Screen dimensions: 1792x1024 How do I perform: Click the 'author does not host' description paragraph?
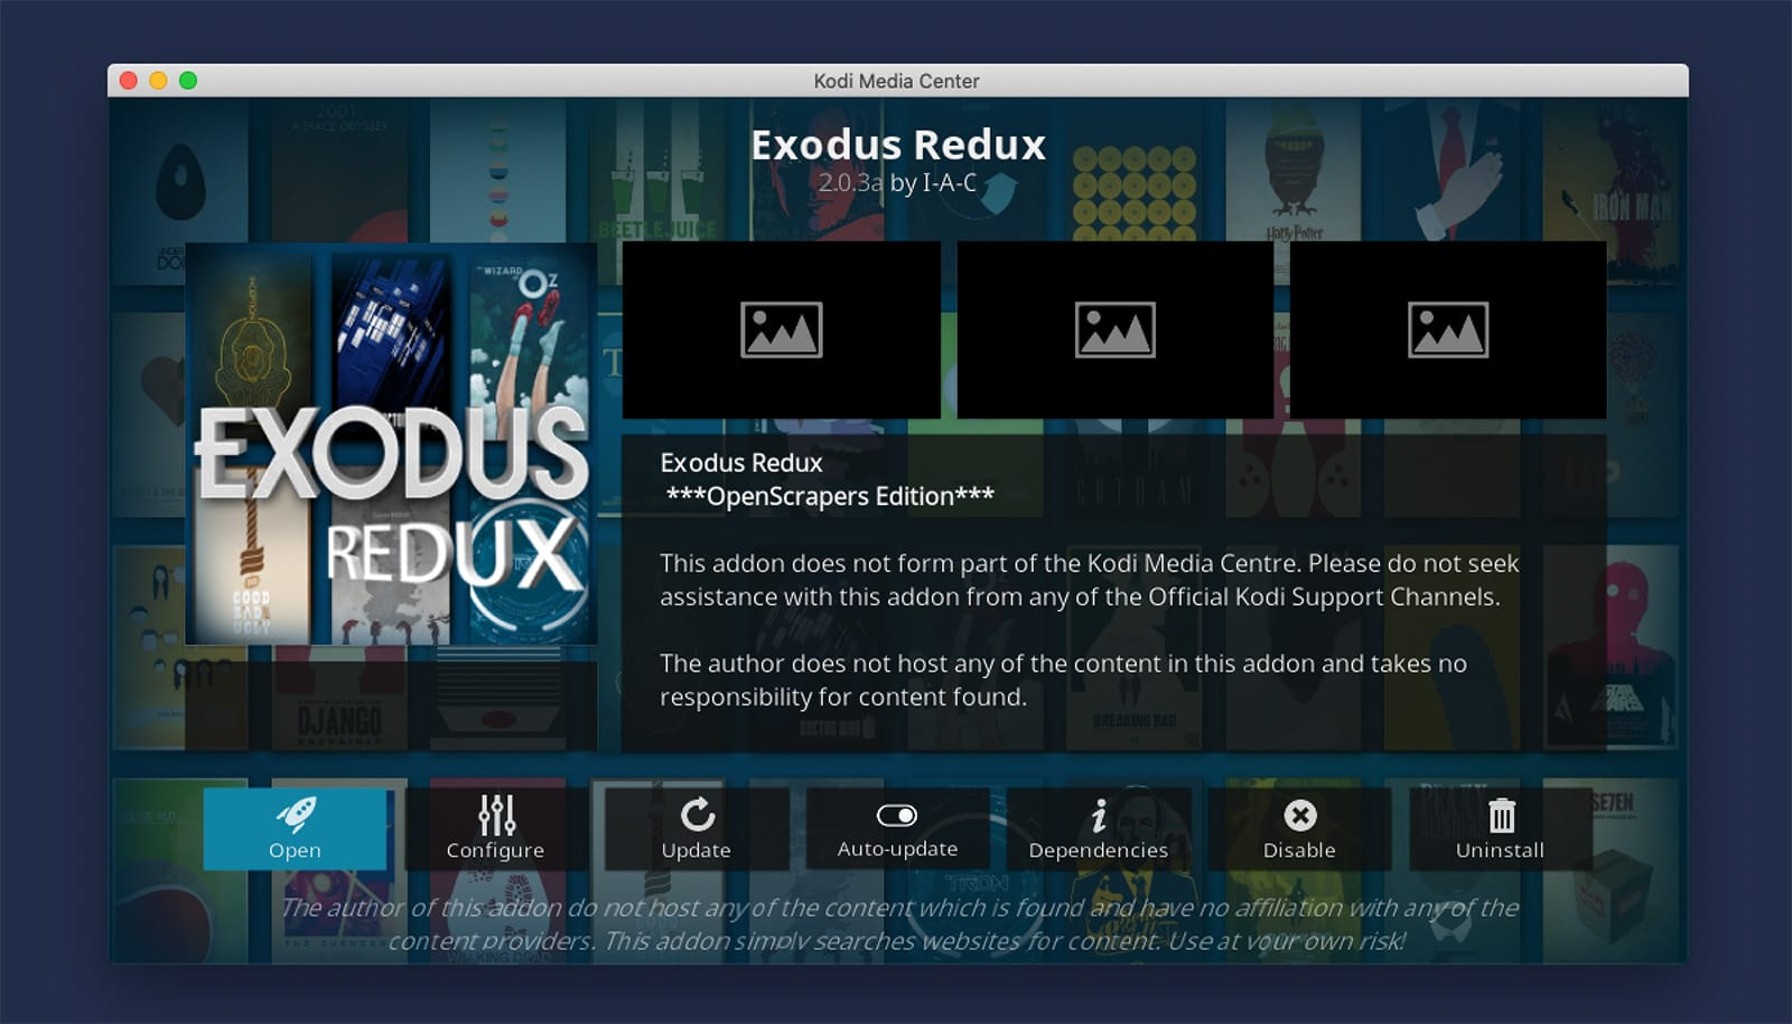coord(1063,680)
